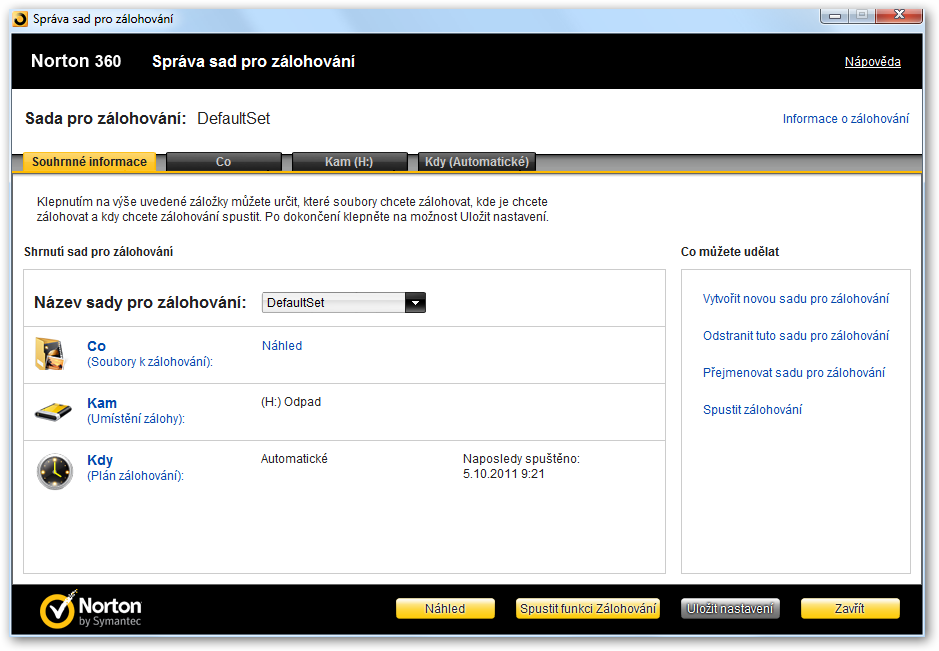Screen dimensions: 939x651
Task: Click the Naposledy spuštěno label
Action: tap(521, 459)
